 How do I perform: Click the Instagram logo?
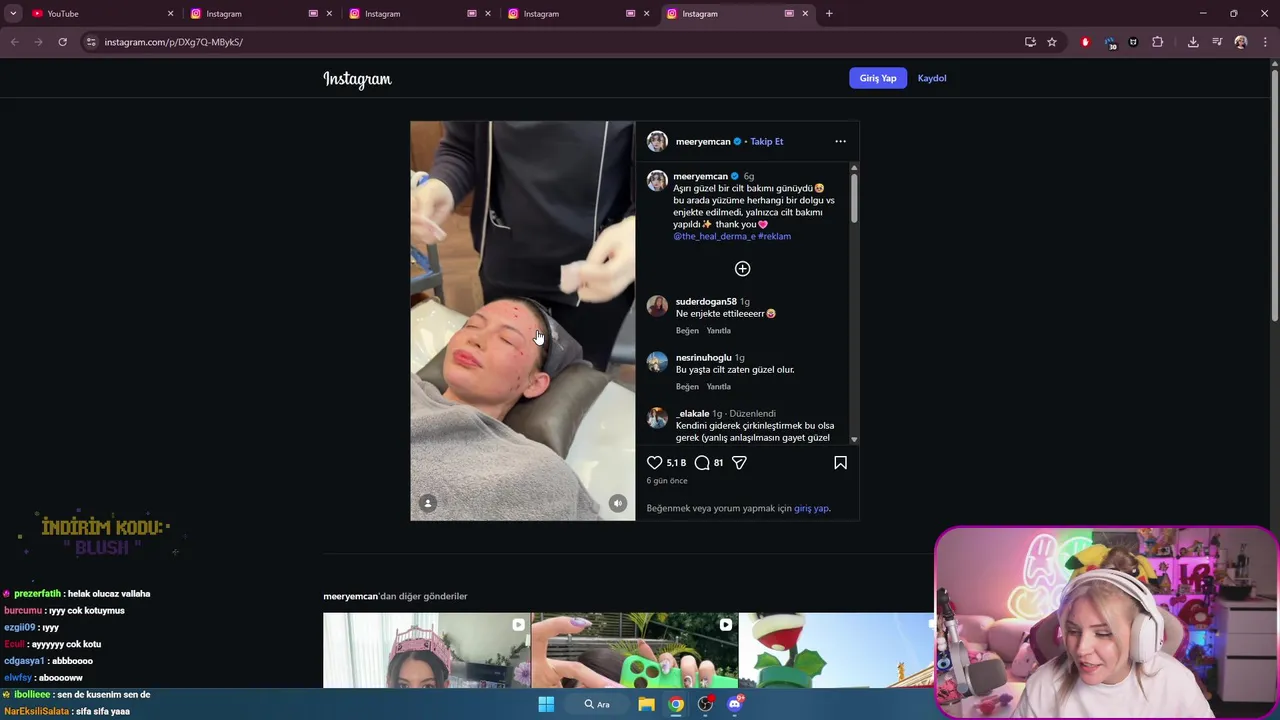tap(357, 79)
